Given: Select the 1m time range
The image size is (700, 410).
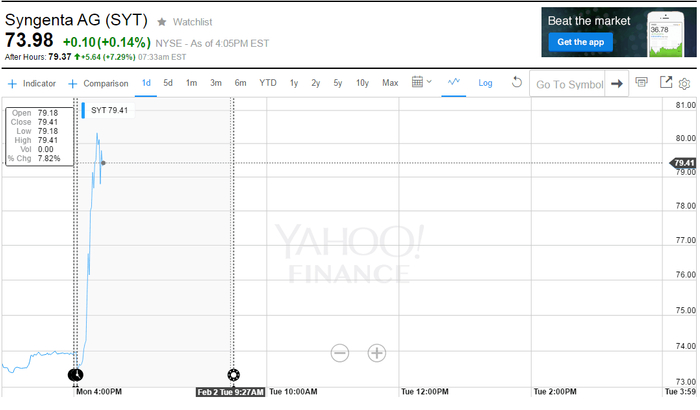Looking at the screenshot, I should point(192,83).
